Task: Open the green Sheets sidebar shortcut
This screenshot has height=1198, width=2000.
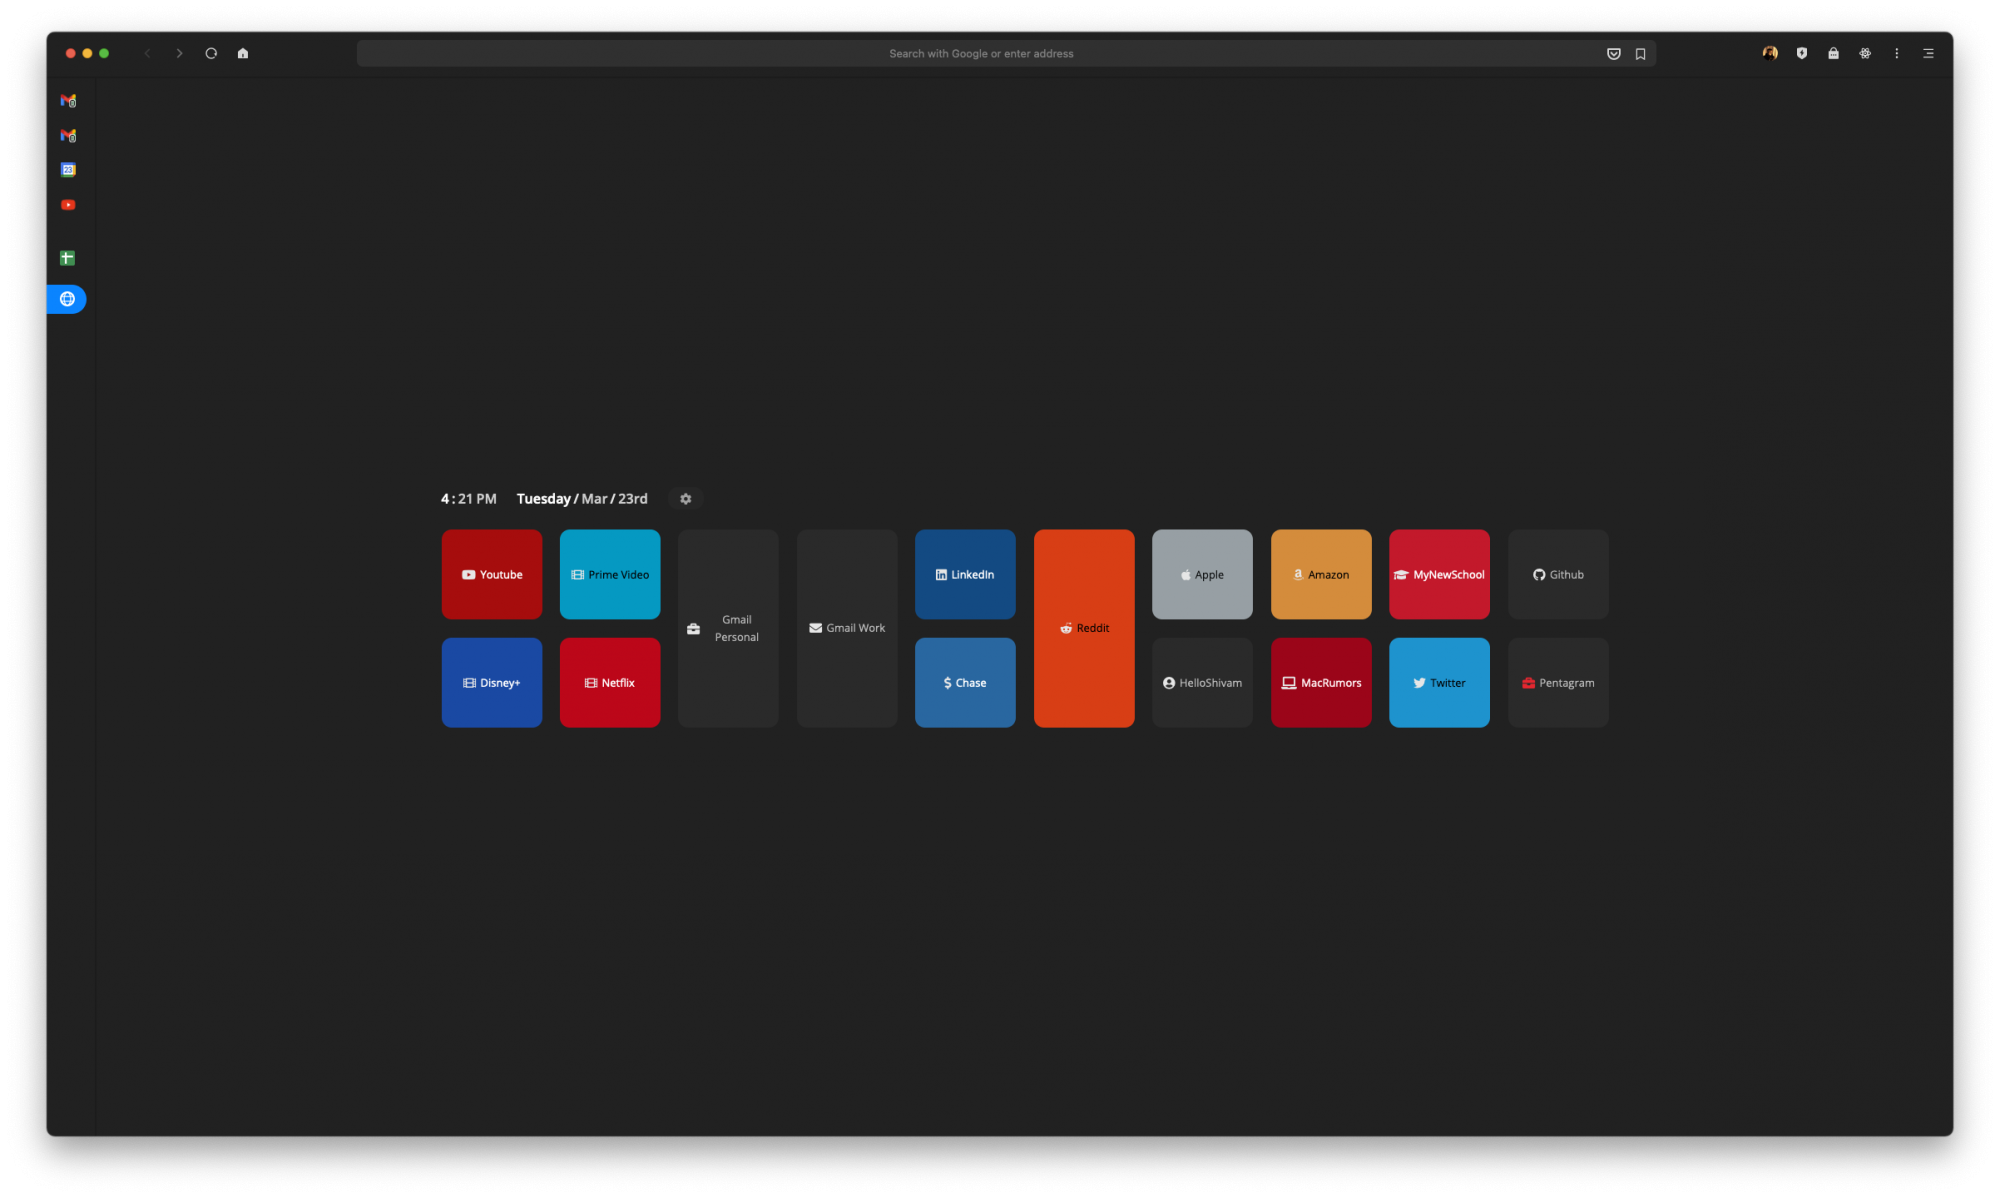Action: pos(67,258)
